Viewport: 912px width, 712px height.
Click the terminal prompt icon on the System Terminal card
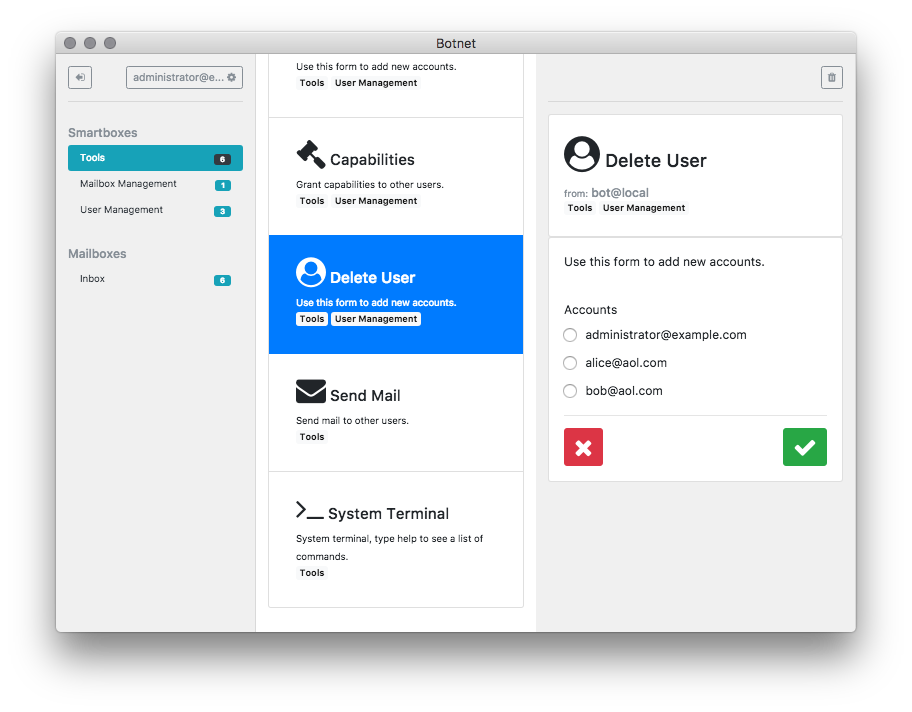tap(309, 510)
